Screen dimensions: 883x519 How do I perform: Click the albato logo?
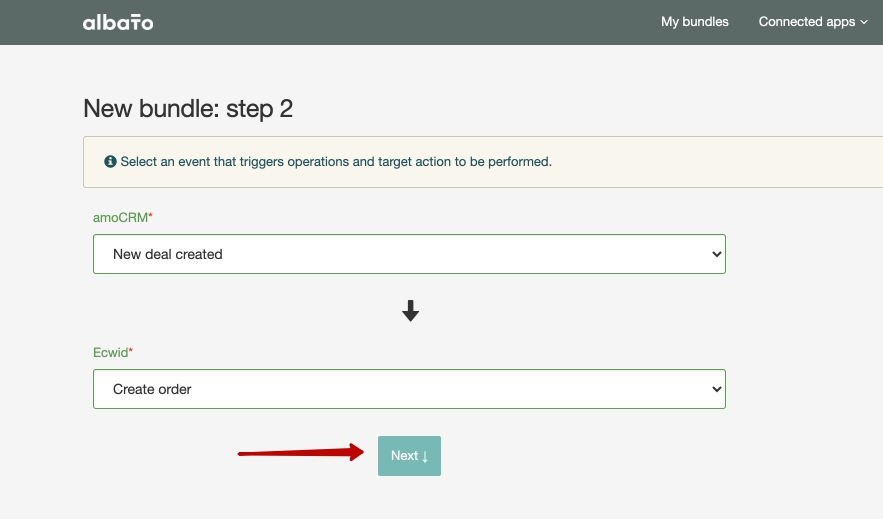click(118, 22)
